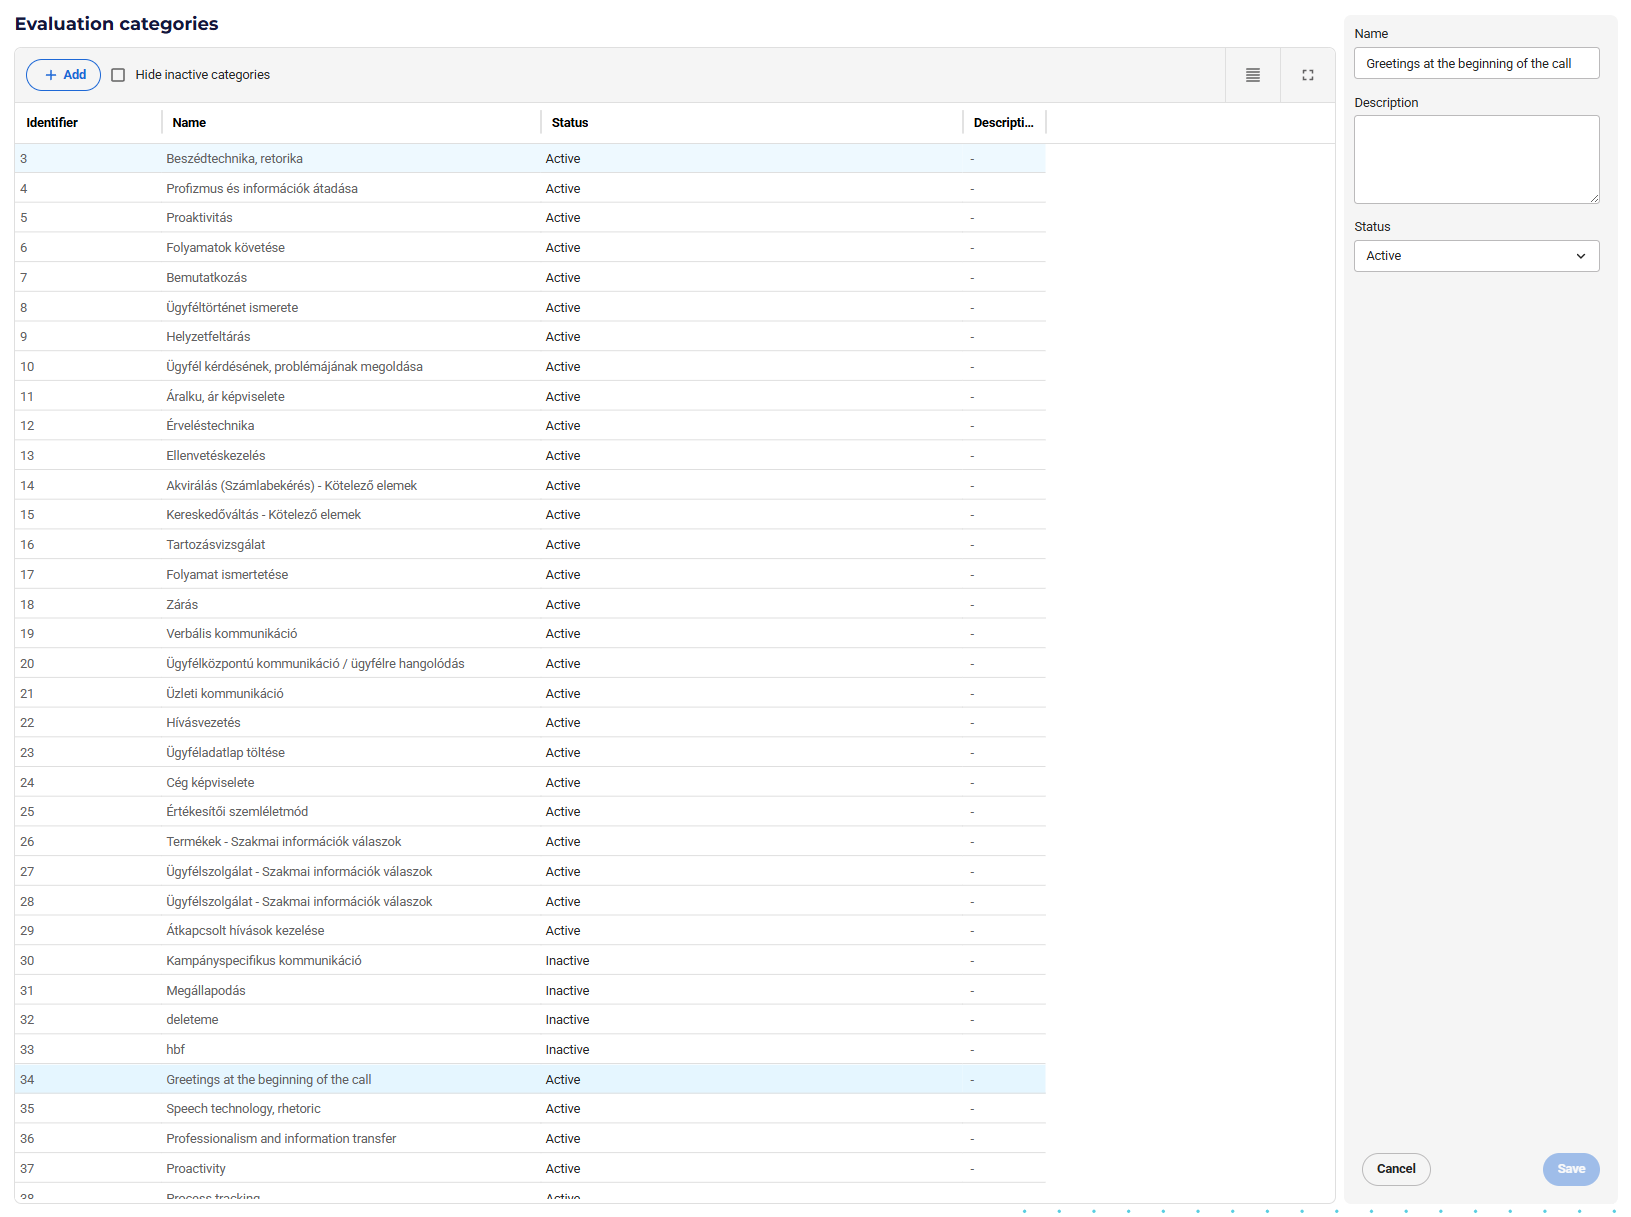
Task: Open the Status dropdown in edit panel
Action: (x=1476, y=256)
